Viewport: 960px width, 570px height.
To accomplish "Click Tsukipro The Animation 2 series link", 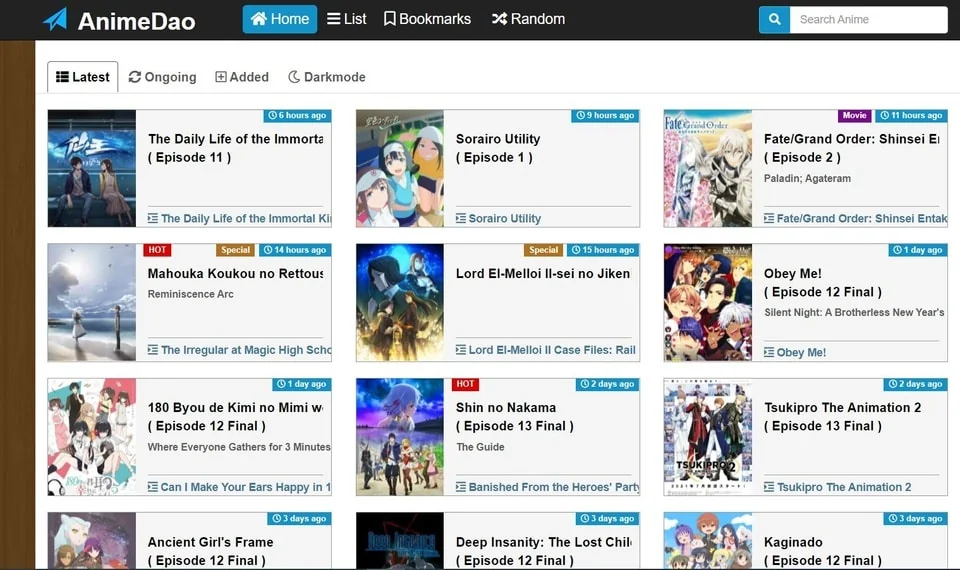I will coord(838,487).
